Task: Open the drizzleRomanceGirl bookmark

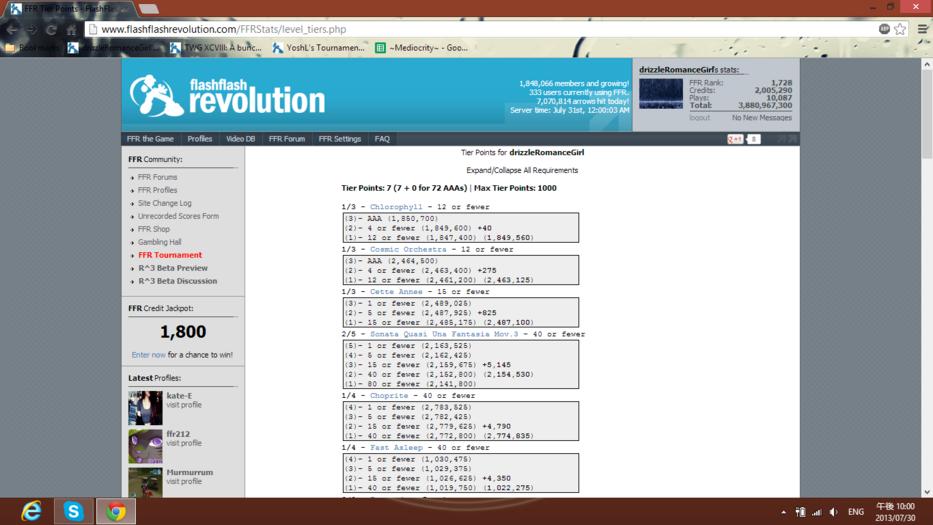Action: 112,48
